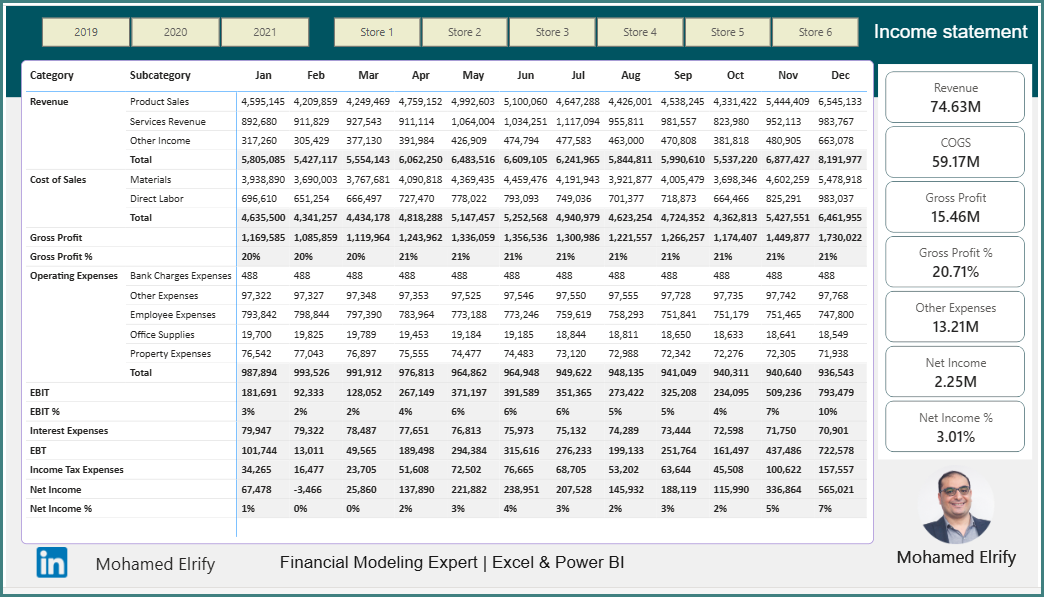Select the Office Supplies subcategory
1044x597 pixels.
click(162, 334)
